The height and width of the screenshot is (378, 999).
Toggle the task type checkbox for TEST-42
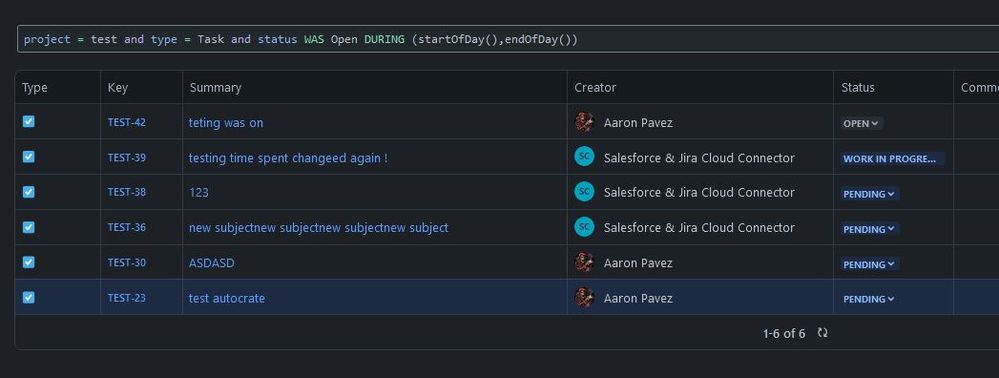tap(29, 121)
